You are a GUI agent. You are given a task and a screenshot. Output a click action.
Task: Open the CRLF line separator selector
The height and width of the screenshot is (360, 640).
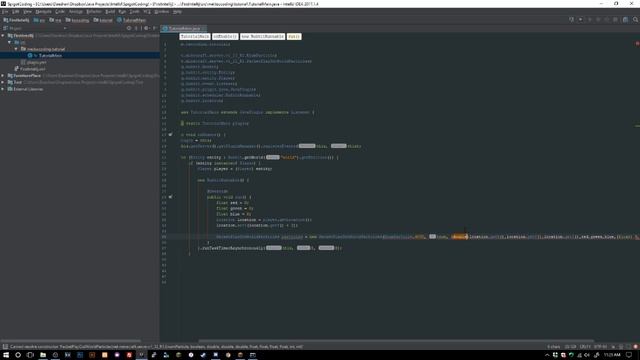click(585, 347)
